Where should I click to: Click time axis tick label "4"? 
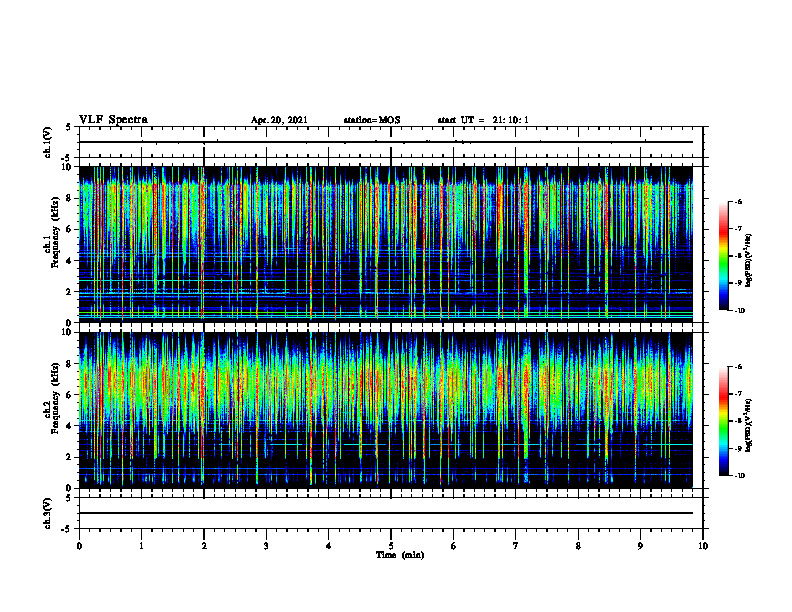[x=329, y=546]
